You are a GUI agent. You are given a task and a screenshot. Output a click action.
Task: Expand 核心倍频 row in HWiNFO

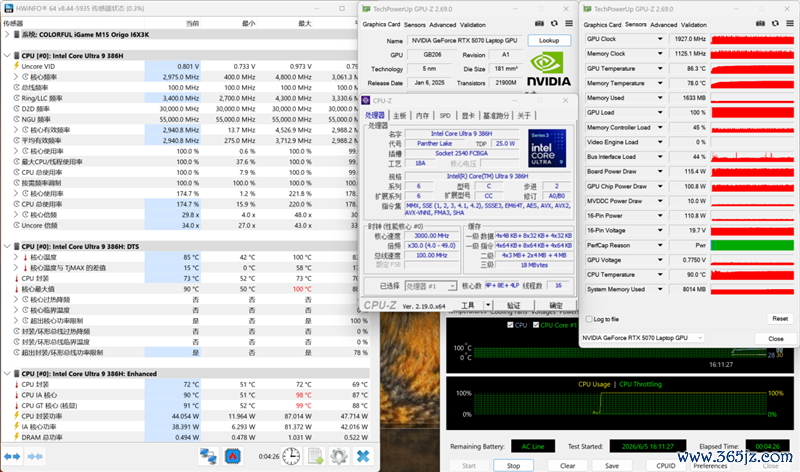16,214
